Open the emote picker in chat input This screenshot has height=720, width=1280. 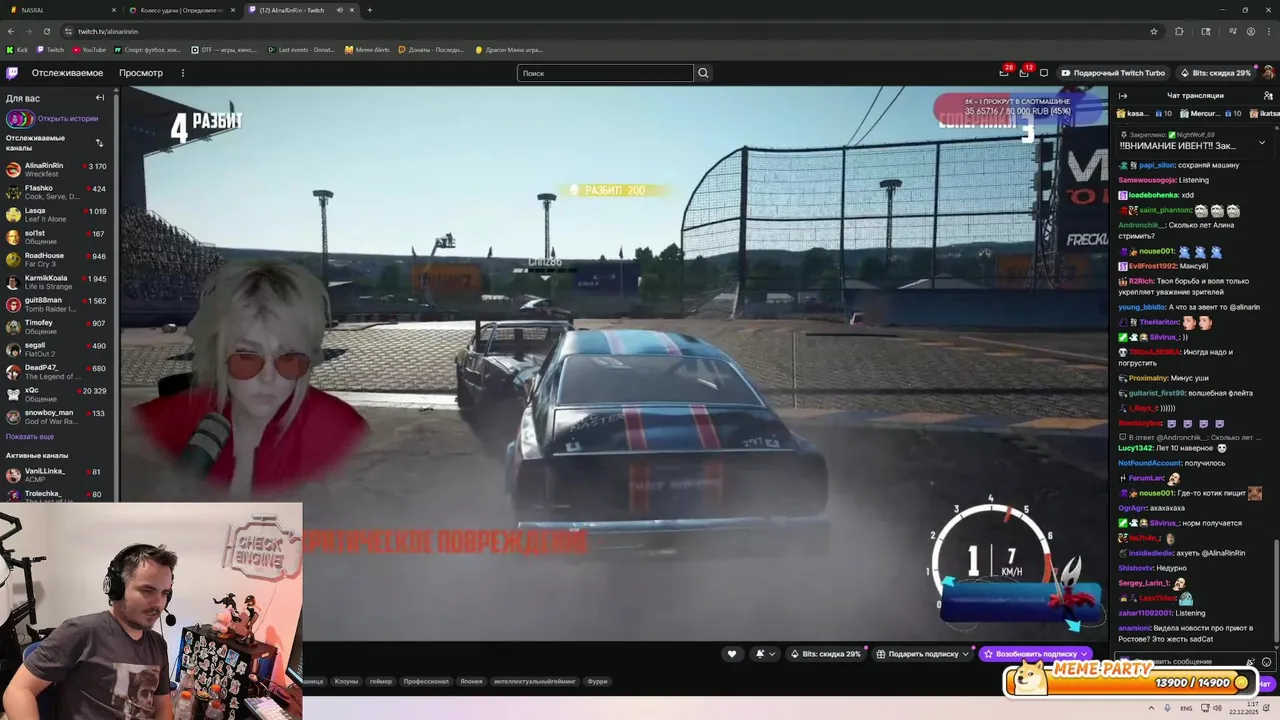[x=1266, y=662]
